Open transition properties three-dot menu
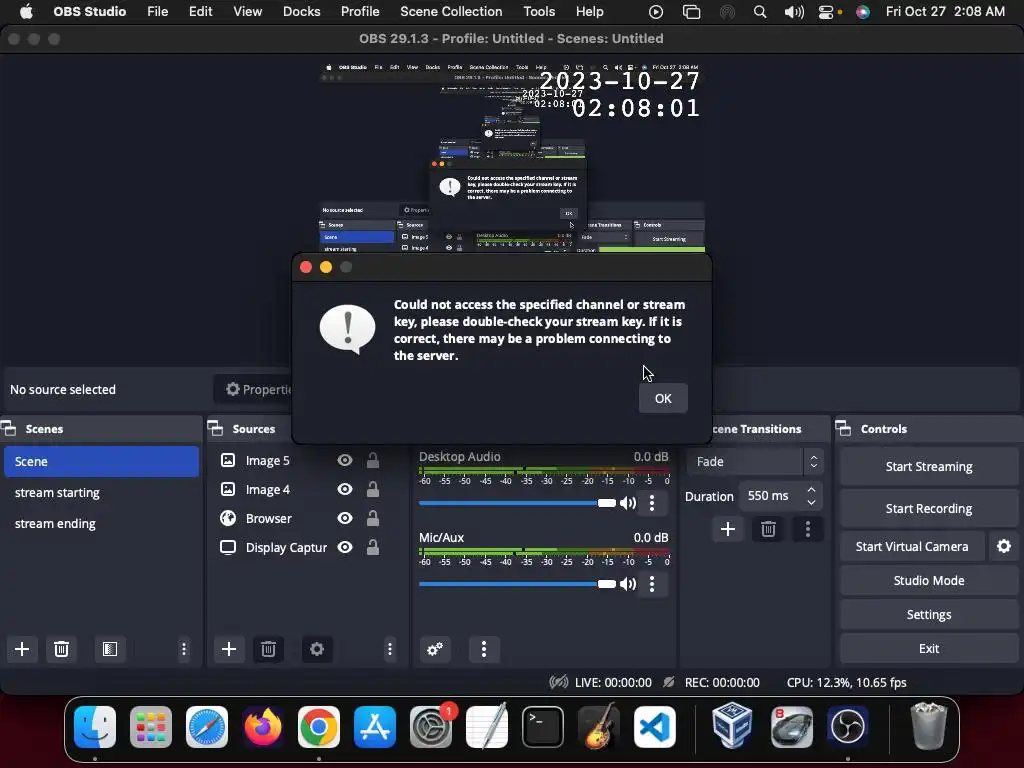This screenshot has height=768, width=1024. point(808,529)
